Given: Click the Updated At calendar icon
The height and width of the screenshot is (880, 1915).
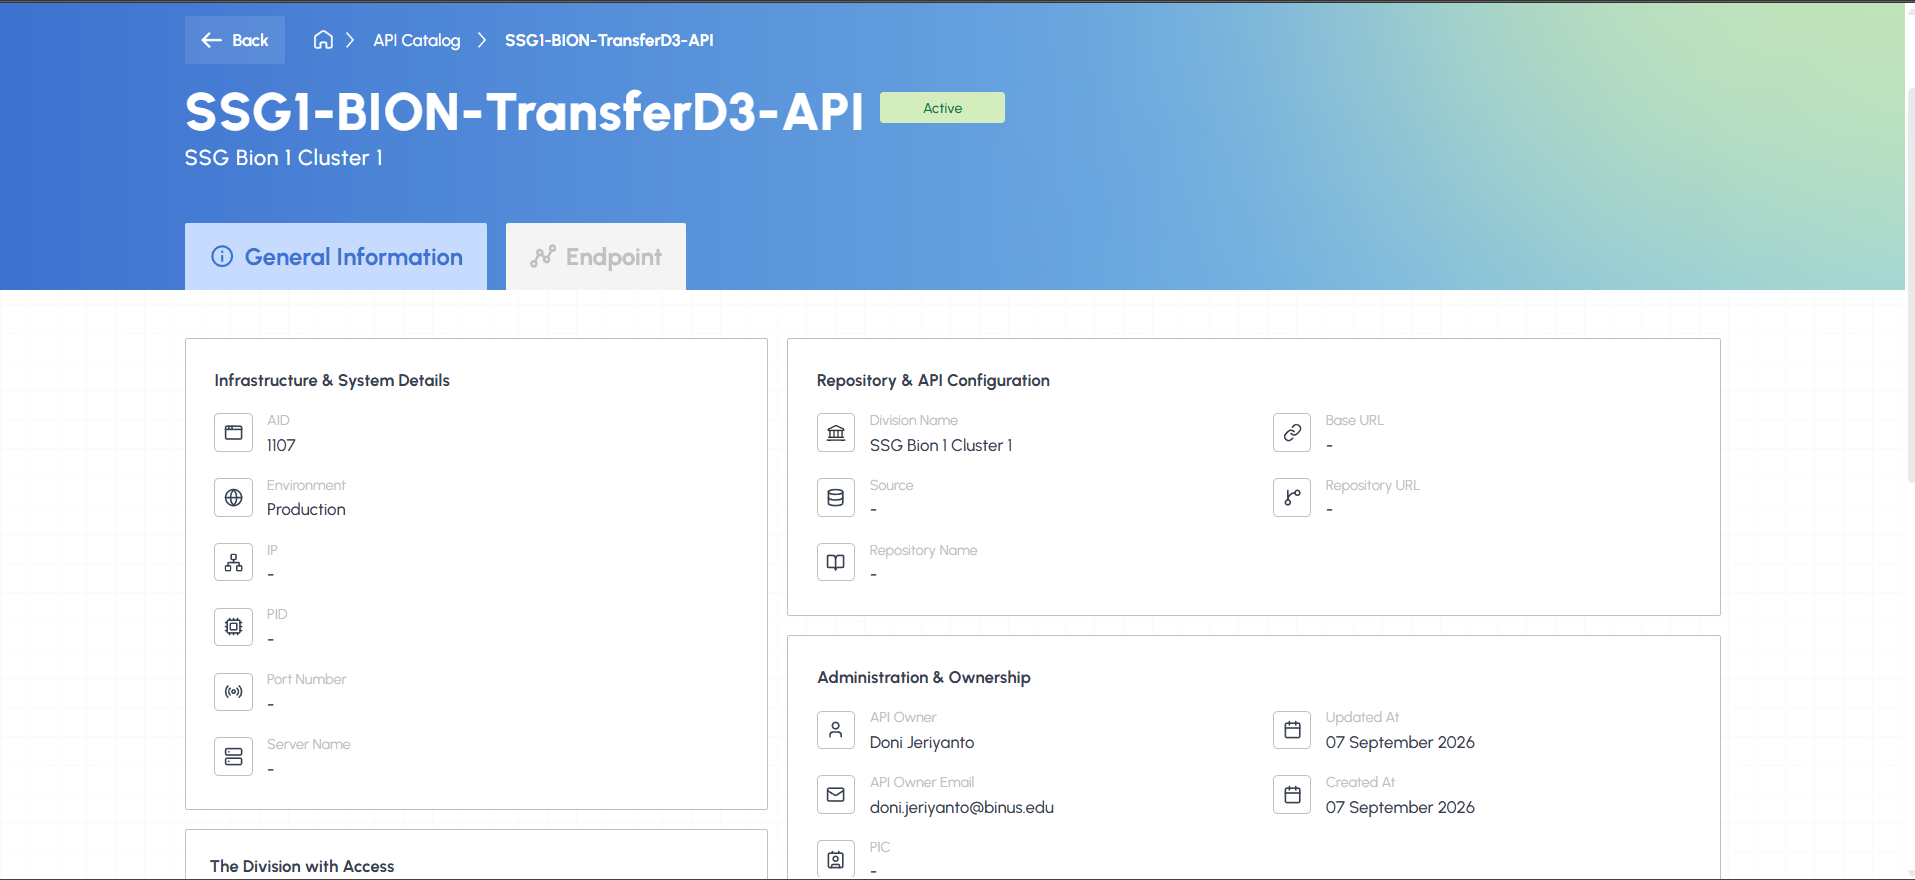Looking at the screenshot, I should pyautogui.click(x=1292, y=730).
